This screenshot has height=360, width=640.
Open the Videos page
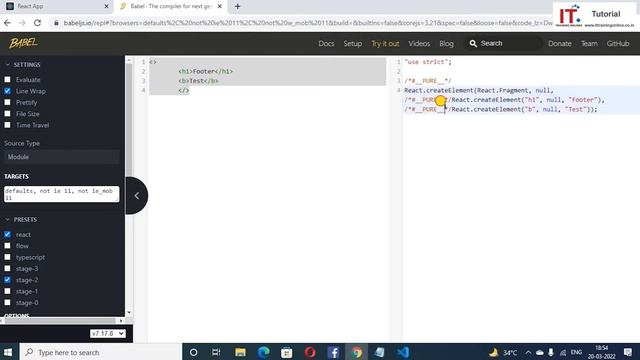[x=419, y=43]
